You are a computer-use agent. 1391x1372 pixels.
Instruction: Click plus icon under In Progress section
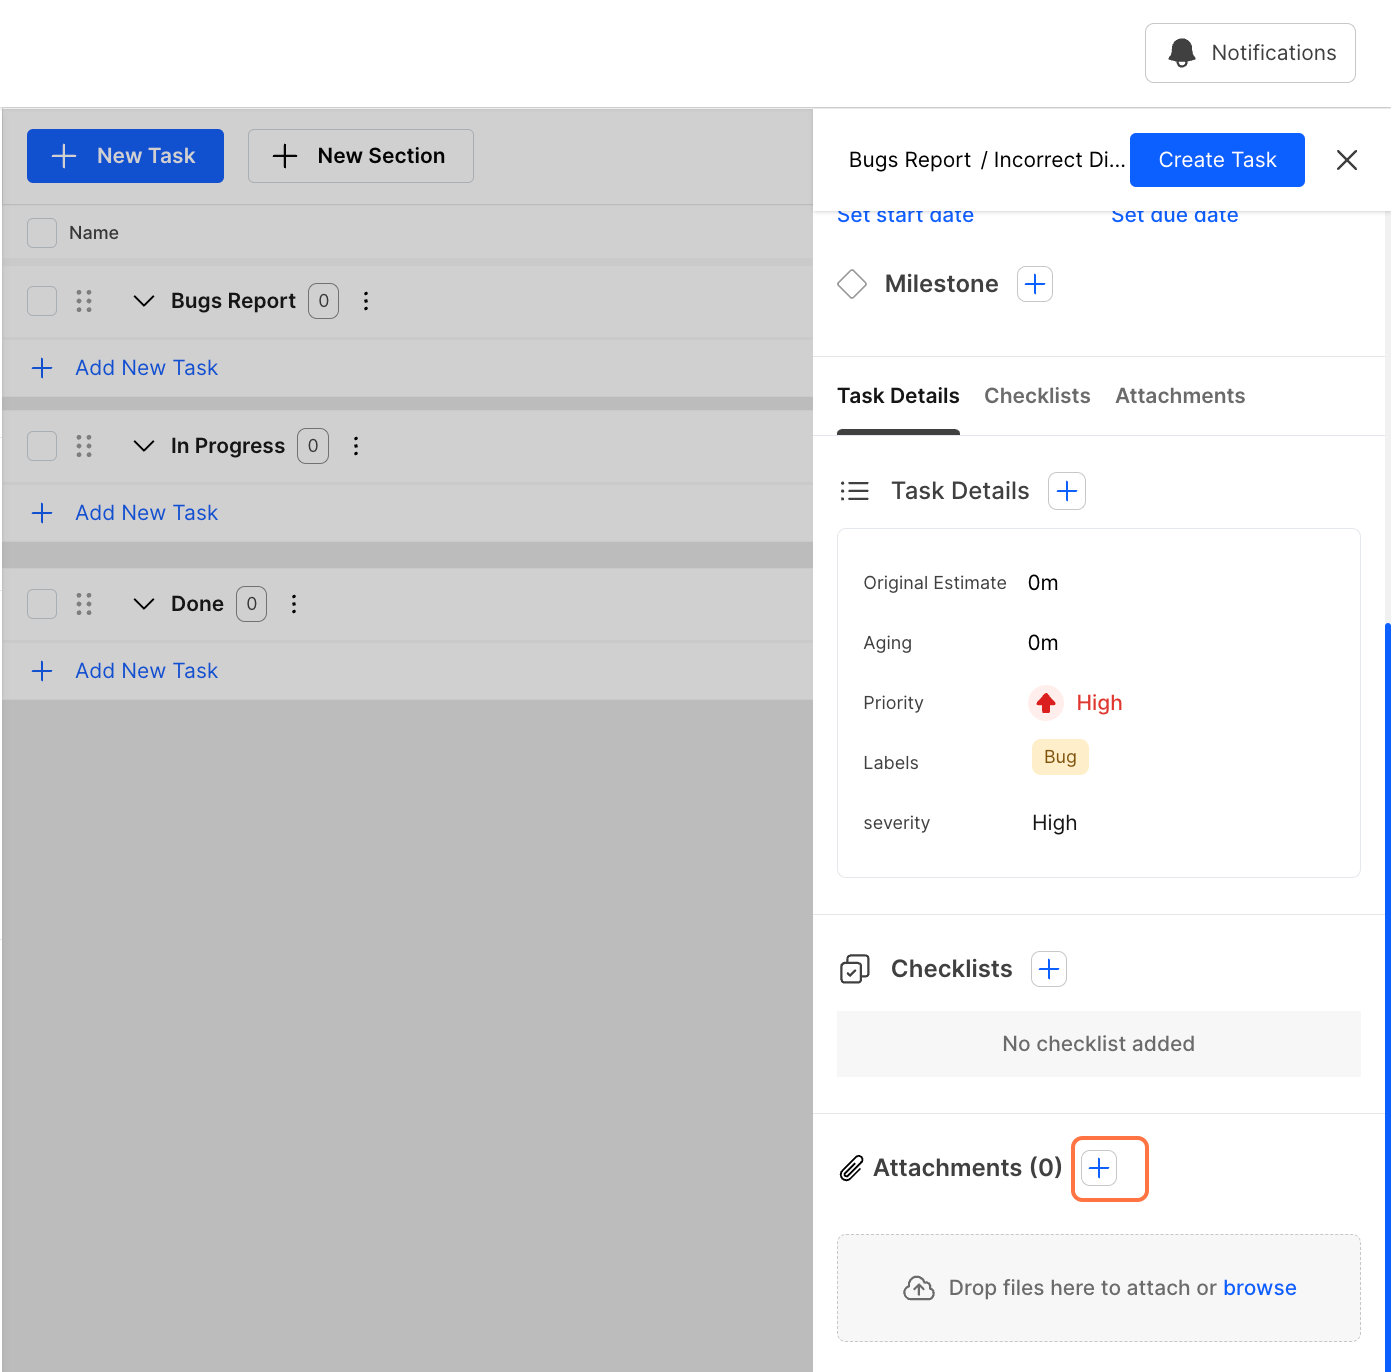pos(42,513)
